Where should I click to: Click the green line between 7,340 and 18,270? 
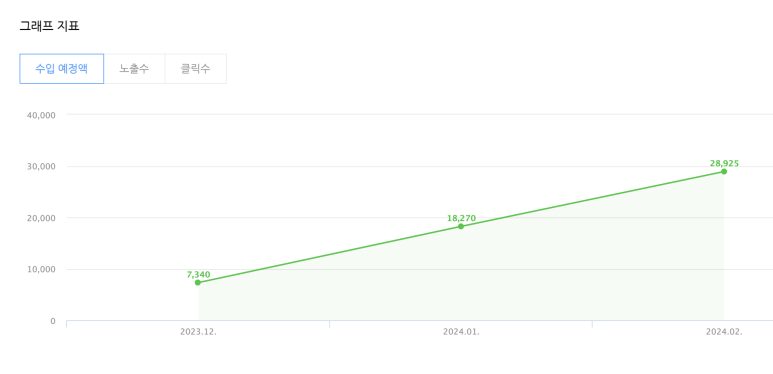click(x=329, y=254)
